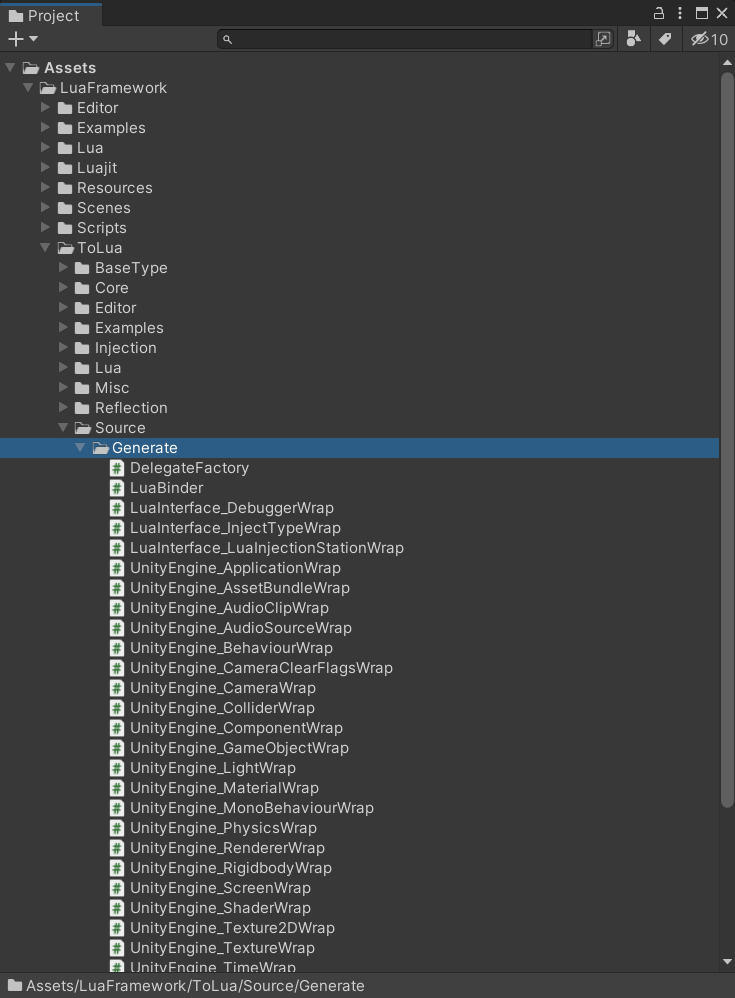Click UnityEngine_MaterialWrap script icon
This screenshot has height=998, width=735.
(x=117, y=788)
